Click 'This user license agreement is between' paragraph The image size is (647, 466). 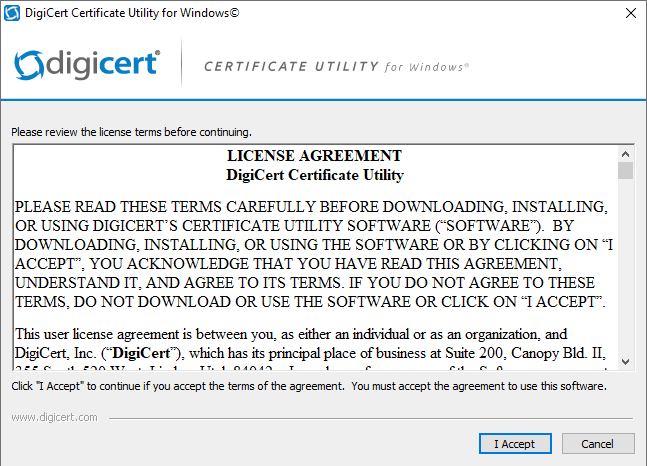coord(310,348)
